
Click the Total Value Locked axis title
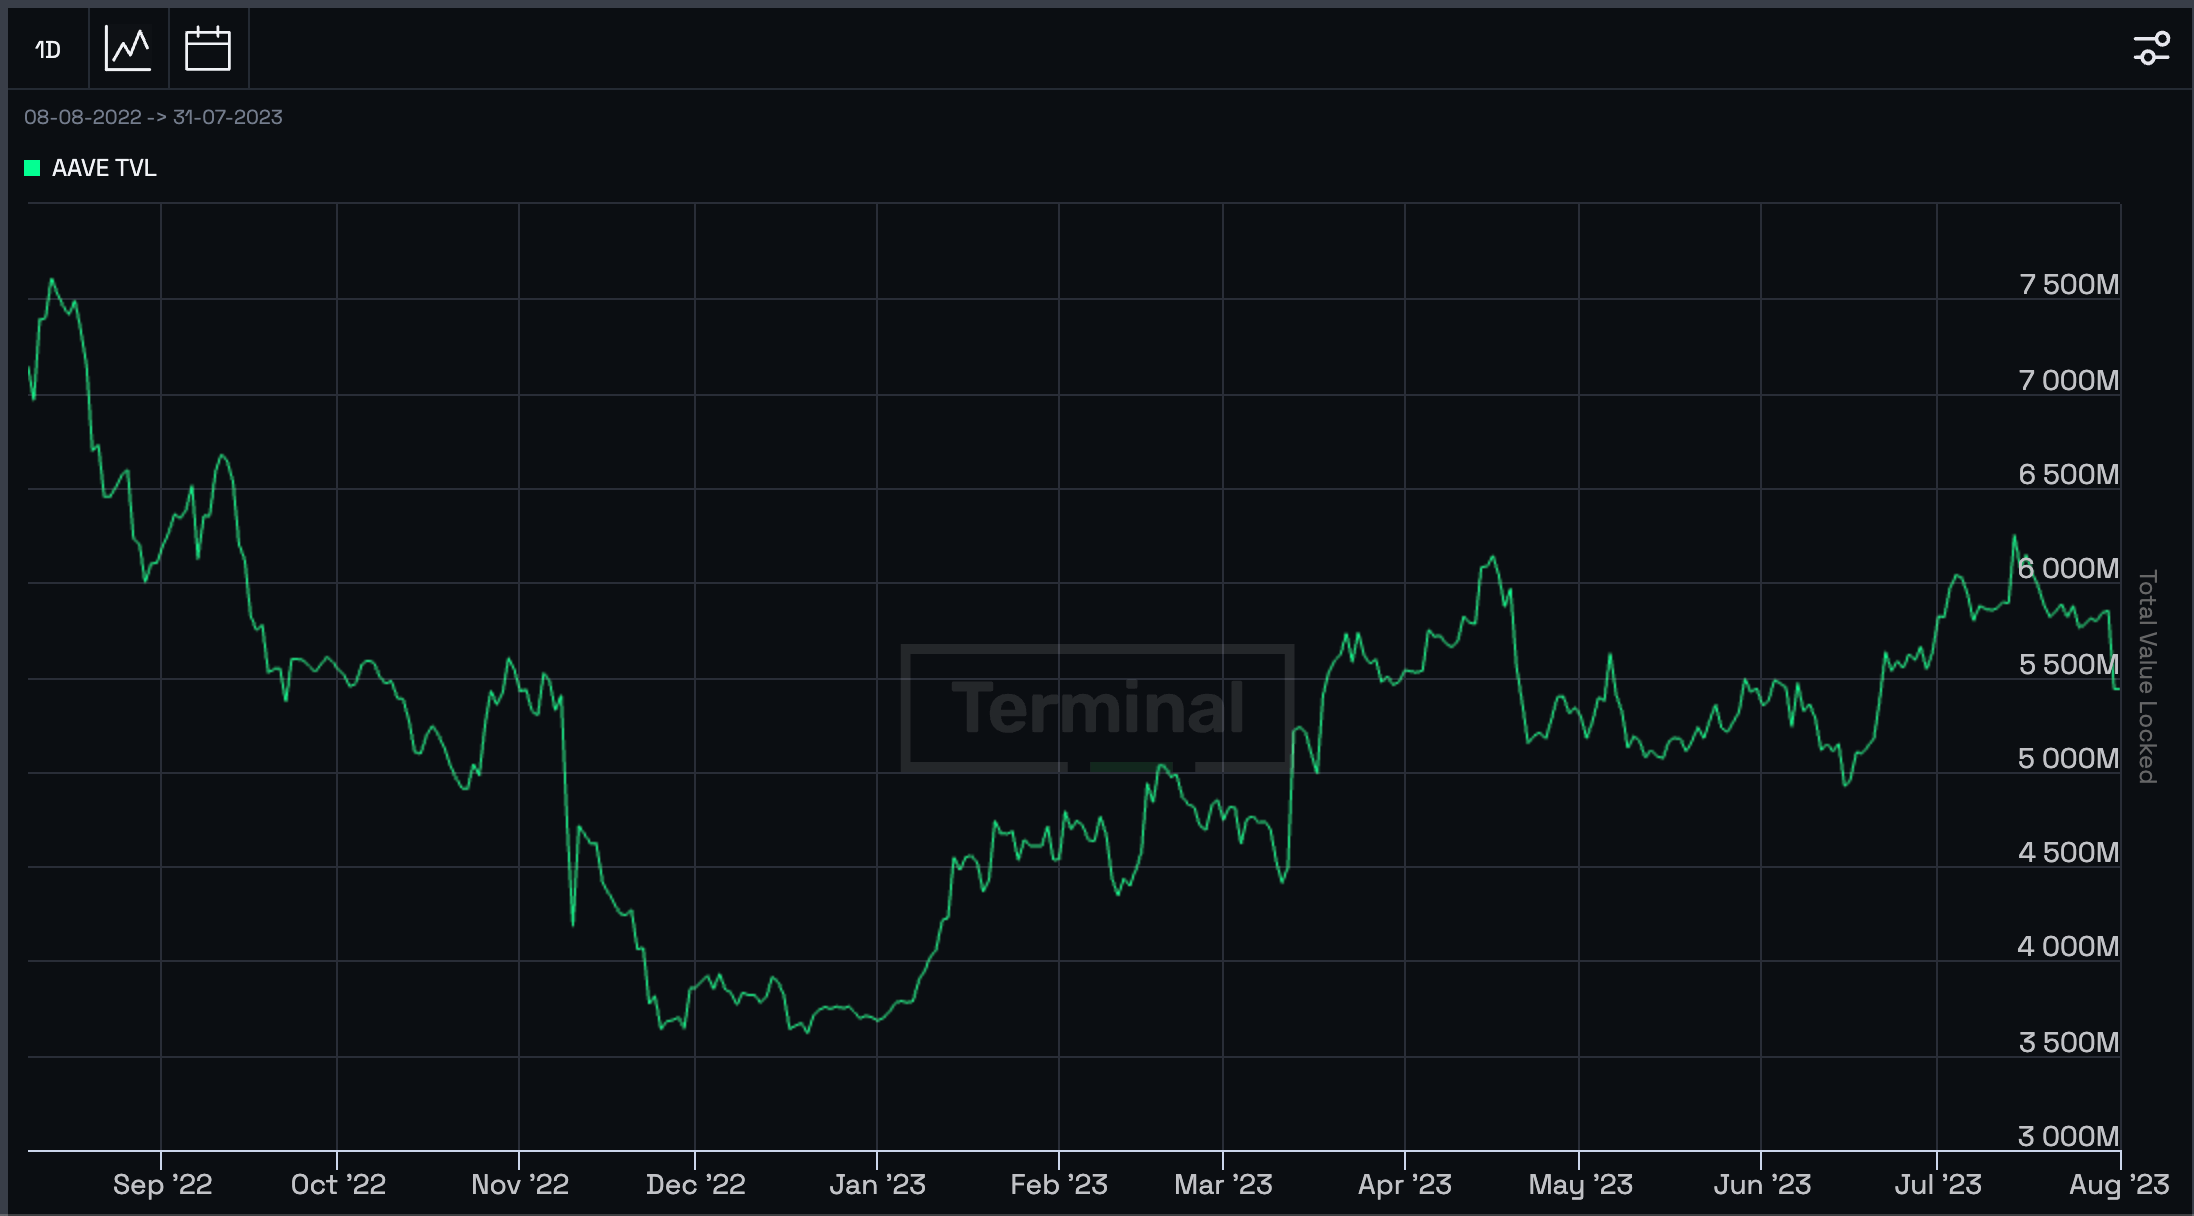pos(2147,677)
